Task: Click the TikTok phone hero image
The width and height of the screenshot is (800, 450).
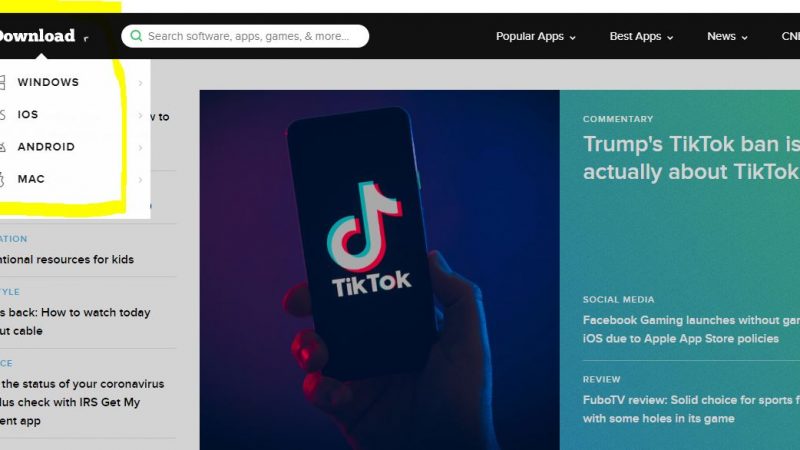Action: coord(379,270)
